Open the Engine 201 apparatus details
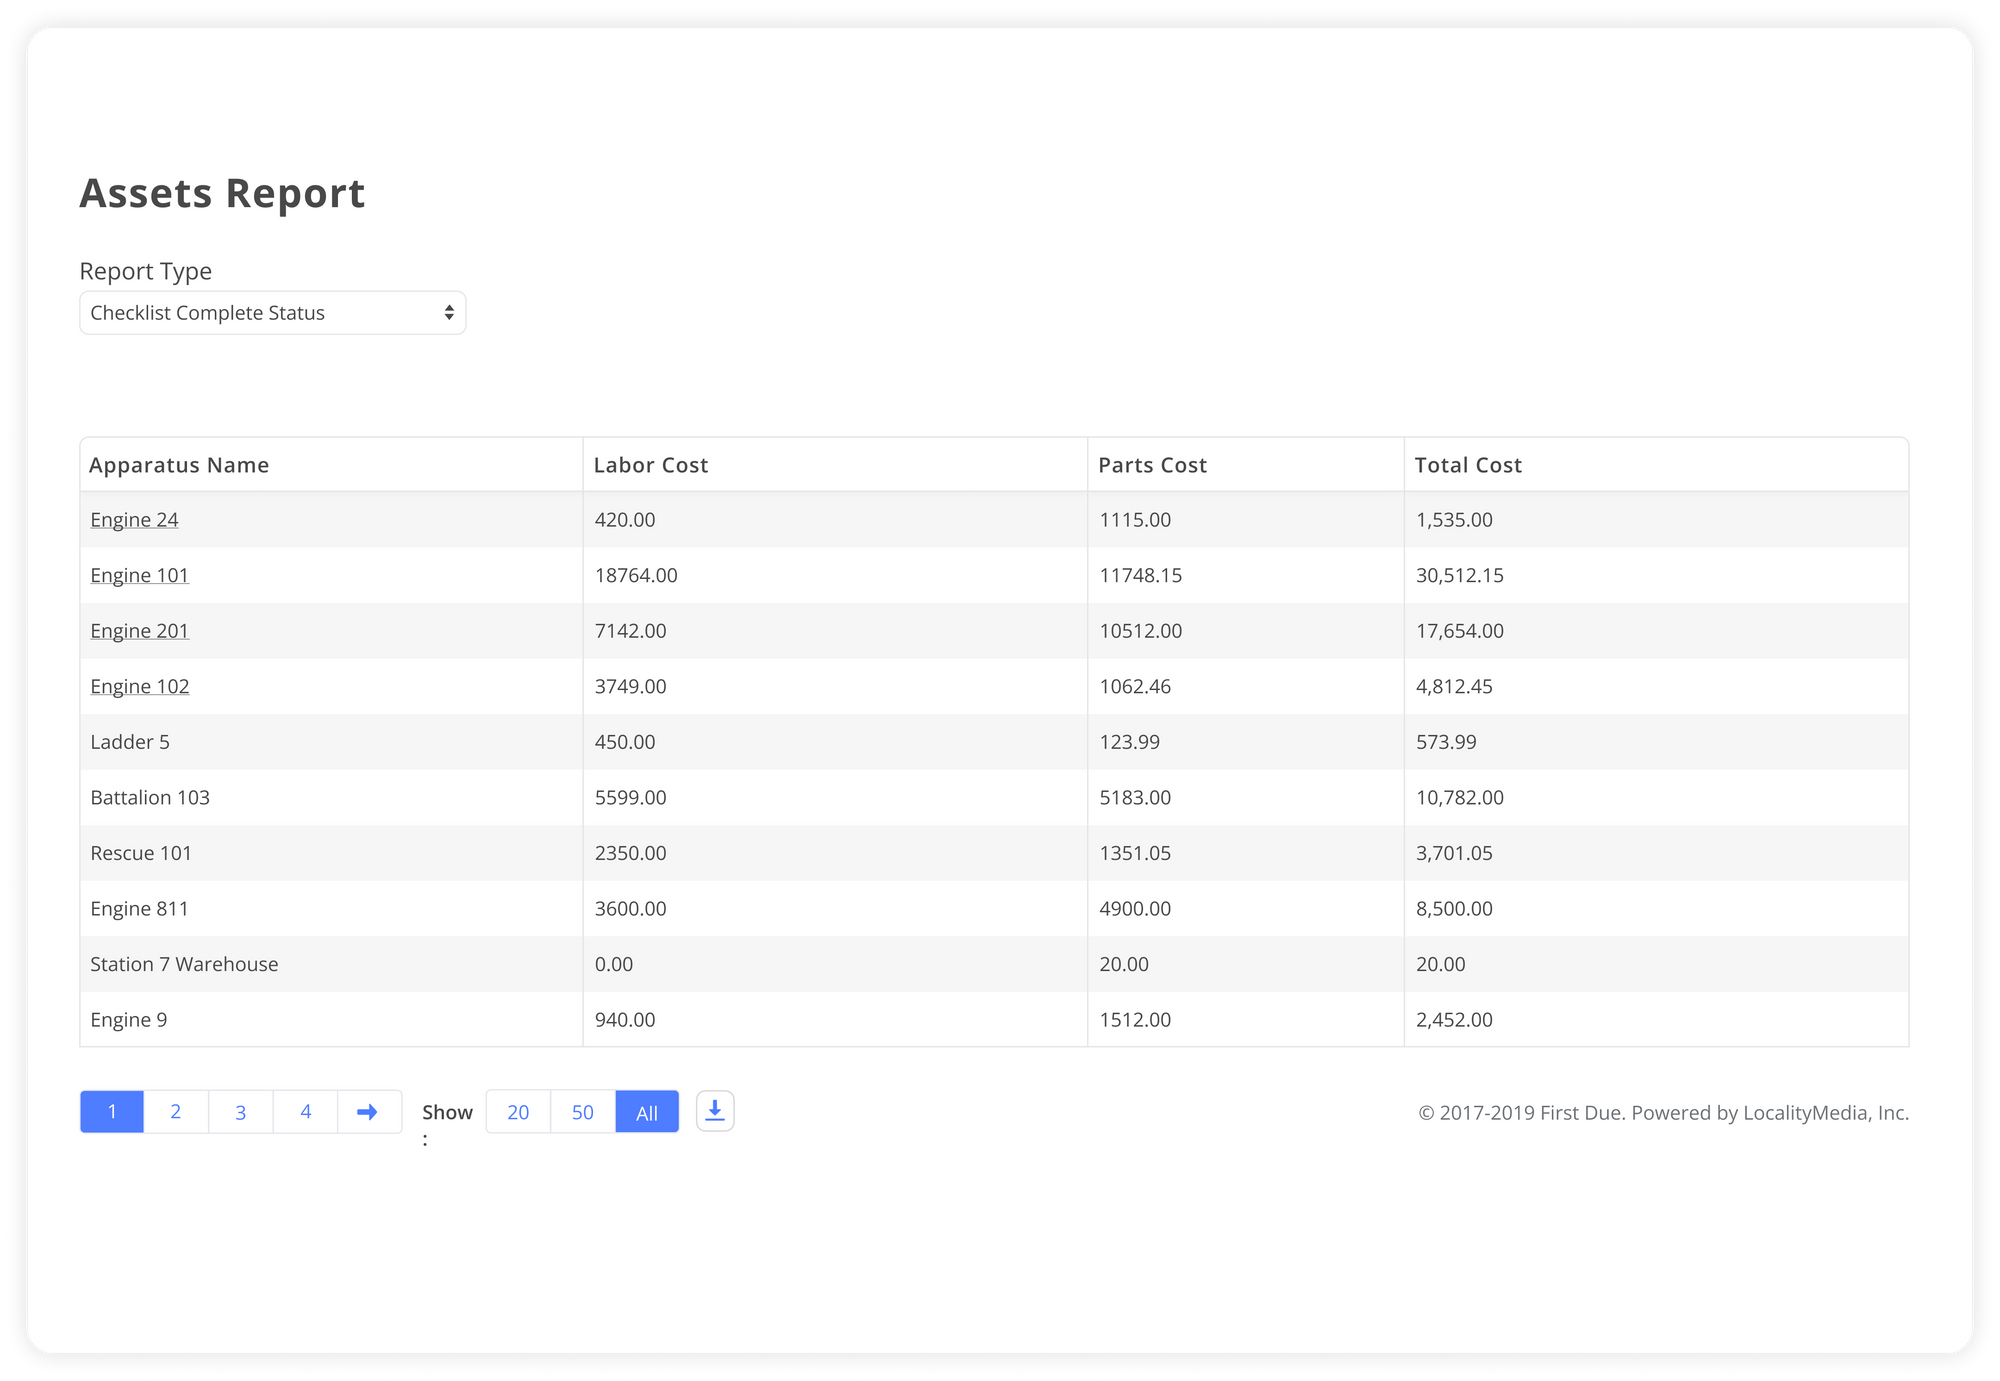 click(x=139, y=631)
